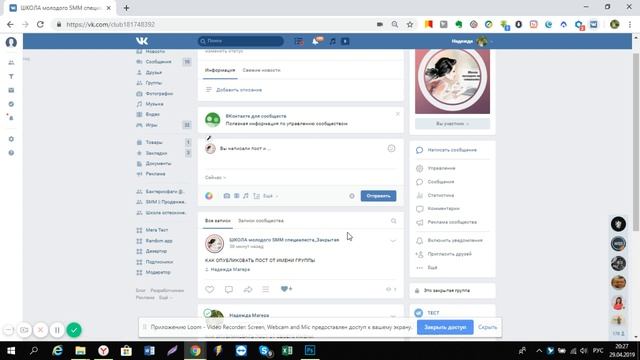Click Включить уведомления
The width and height of the screenshot is (640, 360).
point(455,240)
